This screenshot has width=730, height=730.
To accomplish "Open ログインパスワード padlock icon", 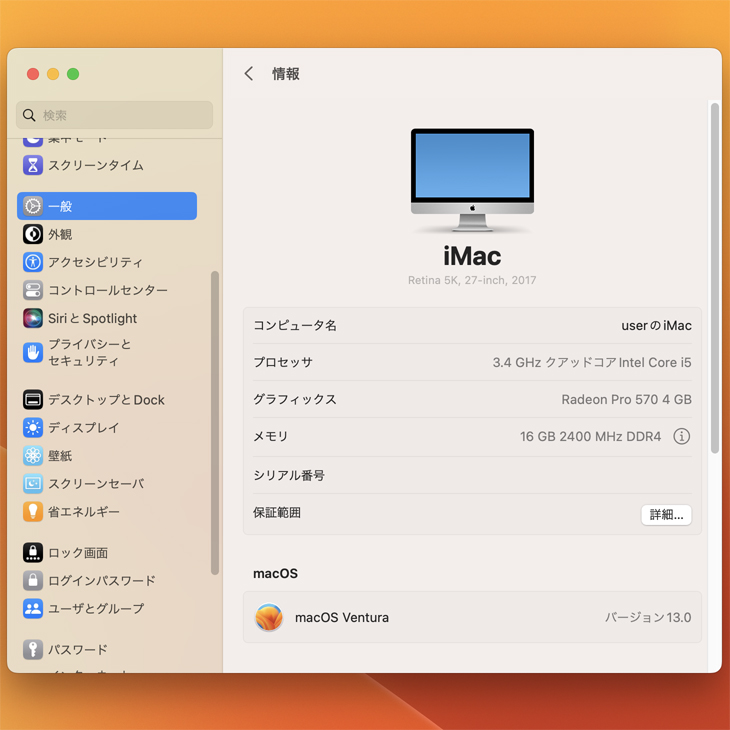I will (x=33, y=581).
